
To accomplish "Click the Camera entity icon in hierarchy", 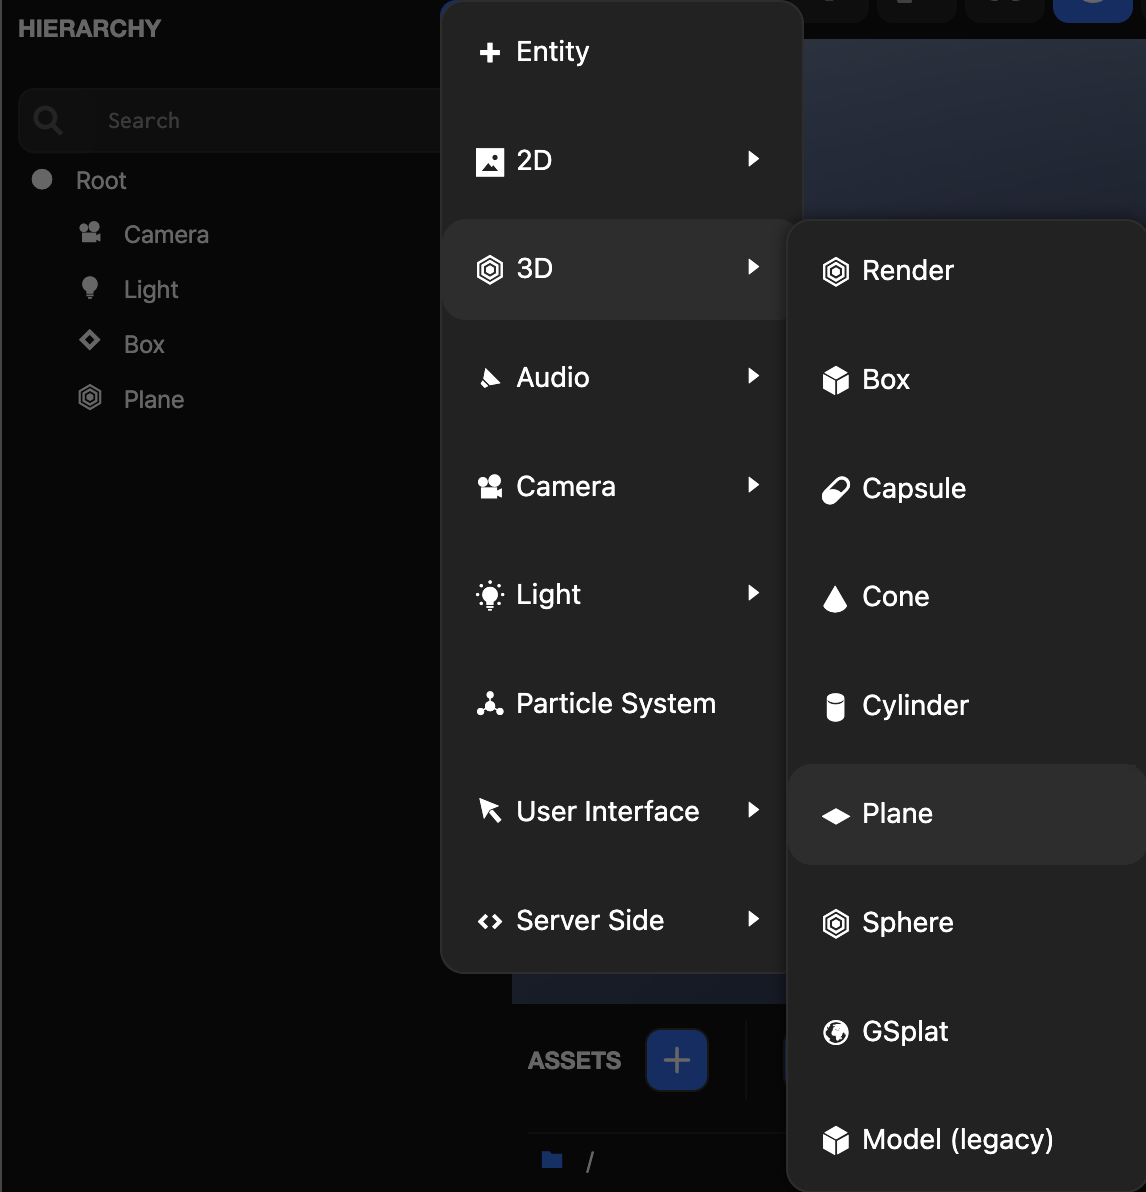I will [x=90, y=233].
